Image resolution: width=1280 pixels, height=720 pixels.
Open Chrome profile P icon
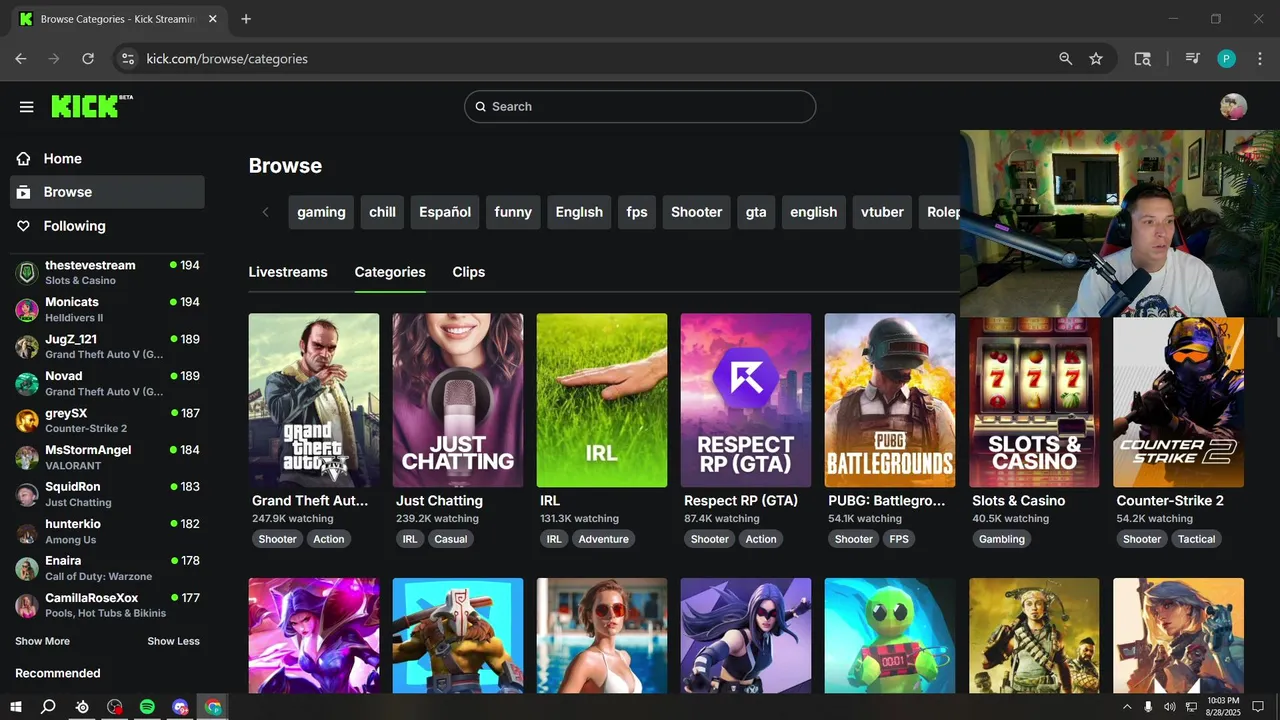click(1227, 59)
